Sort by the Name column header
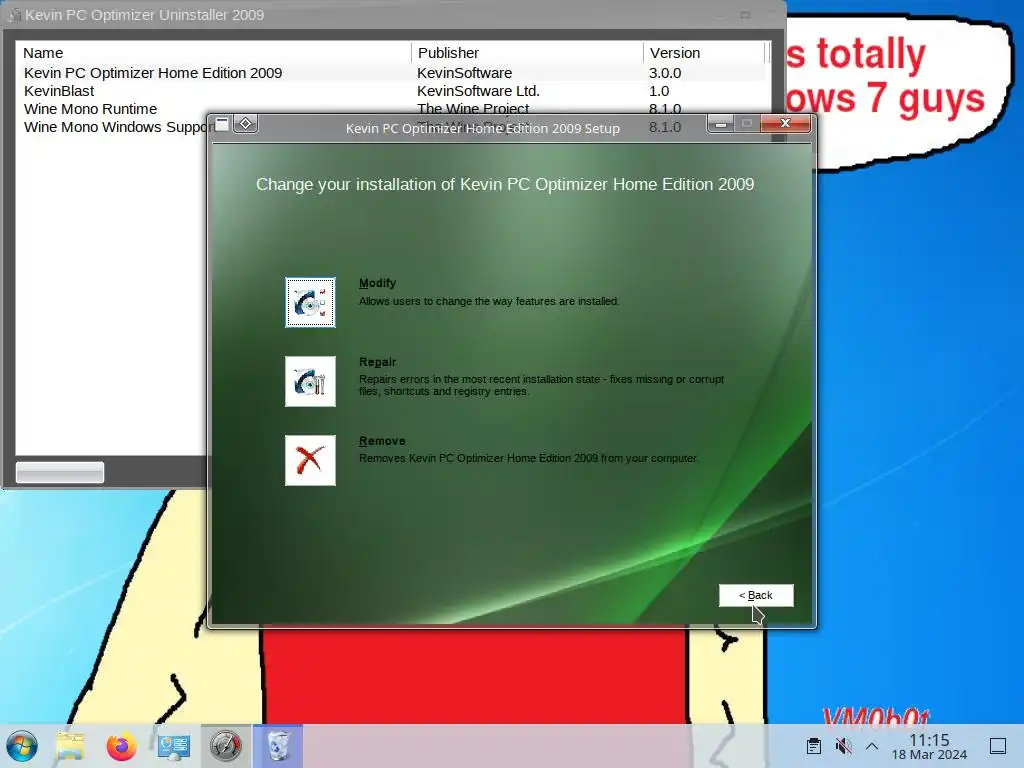 [x=214, y=53]
